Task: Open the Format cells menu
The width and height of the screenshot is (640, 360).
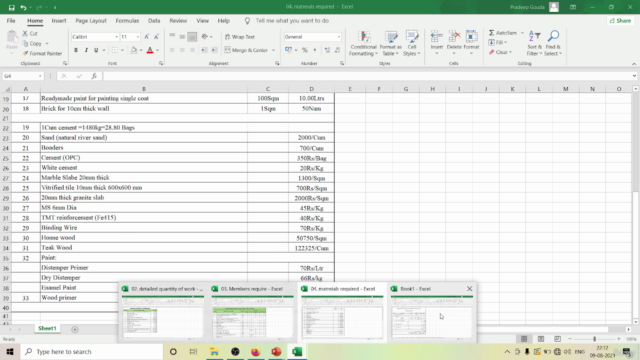Action: [471, 42]
